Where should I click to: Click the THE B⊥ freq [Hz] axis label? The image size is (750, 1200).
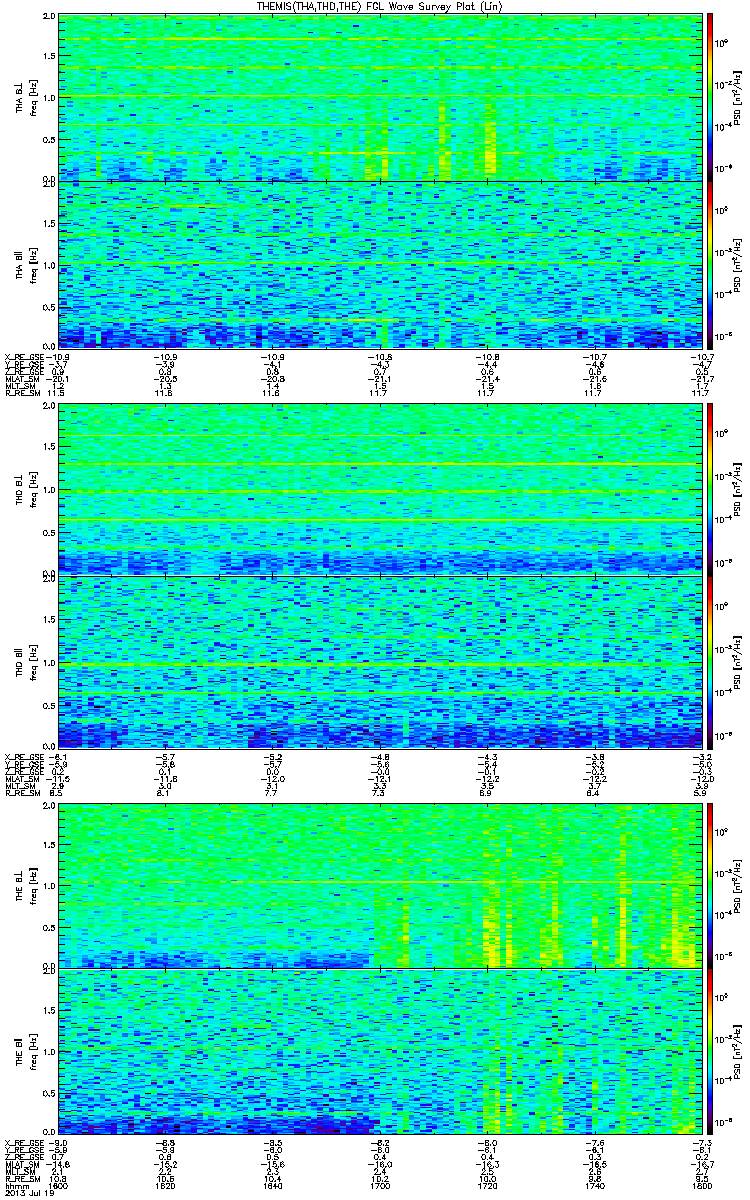click(x=25, y=884)
